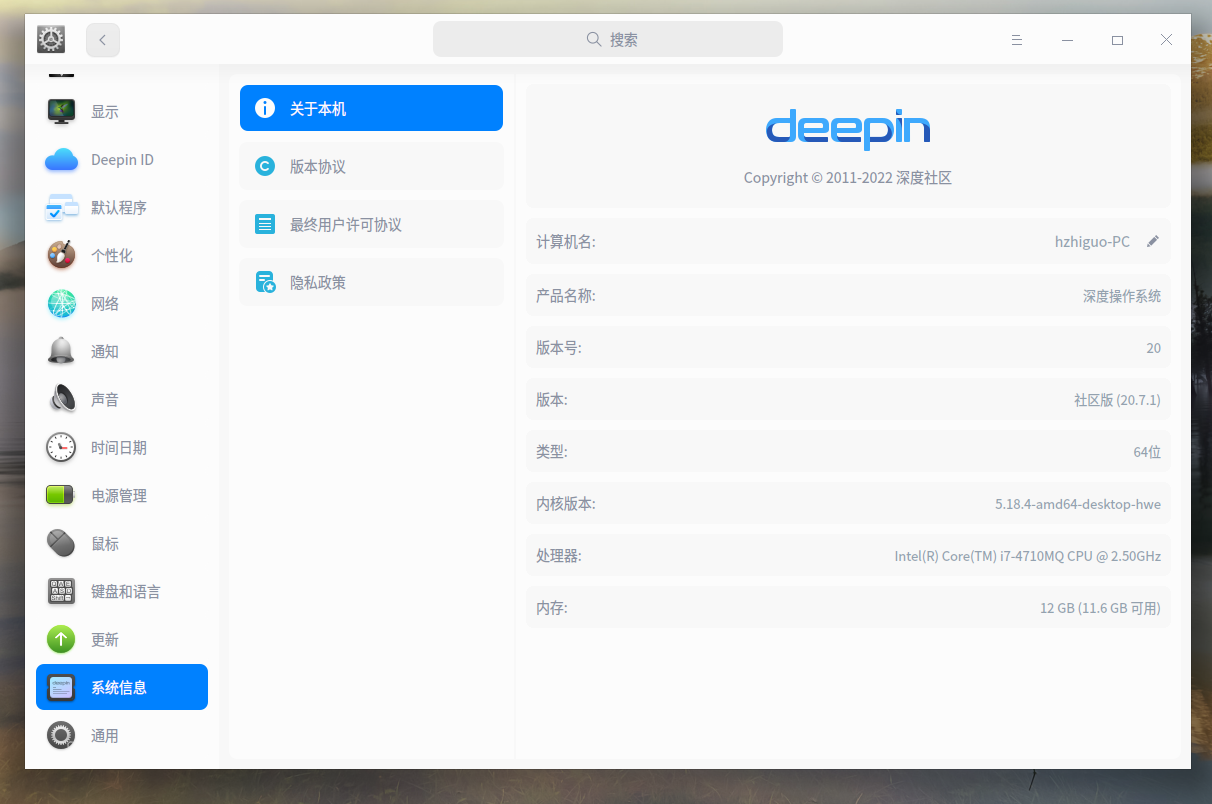Viewport: 1212px width, 804px height.
Task: Edit the computer name with the pencil icon
Action: 1152,241
